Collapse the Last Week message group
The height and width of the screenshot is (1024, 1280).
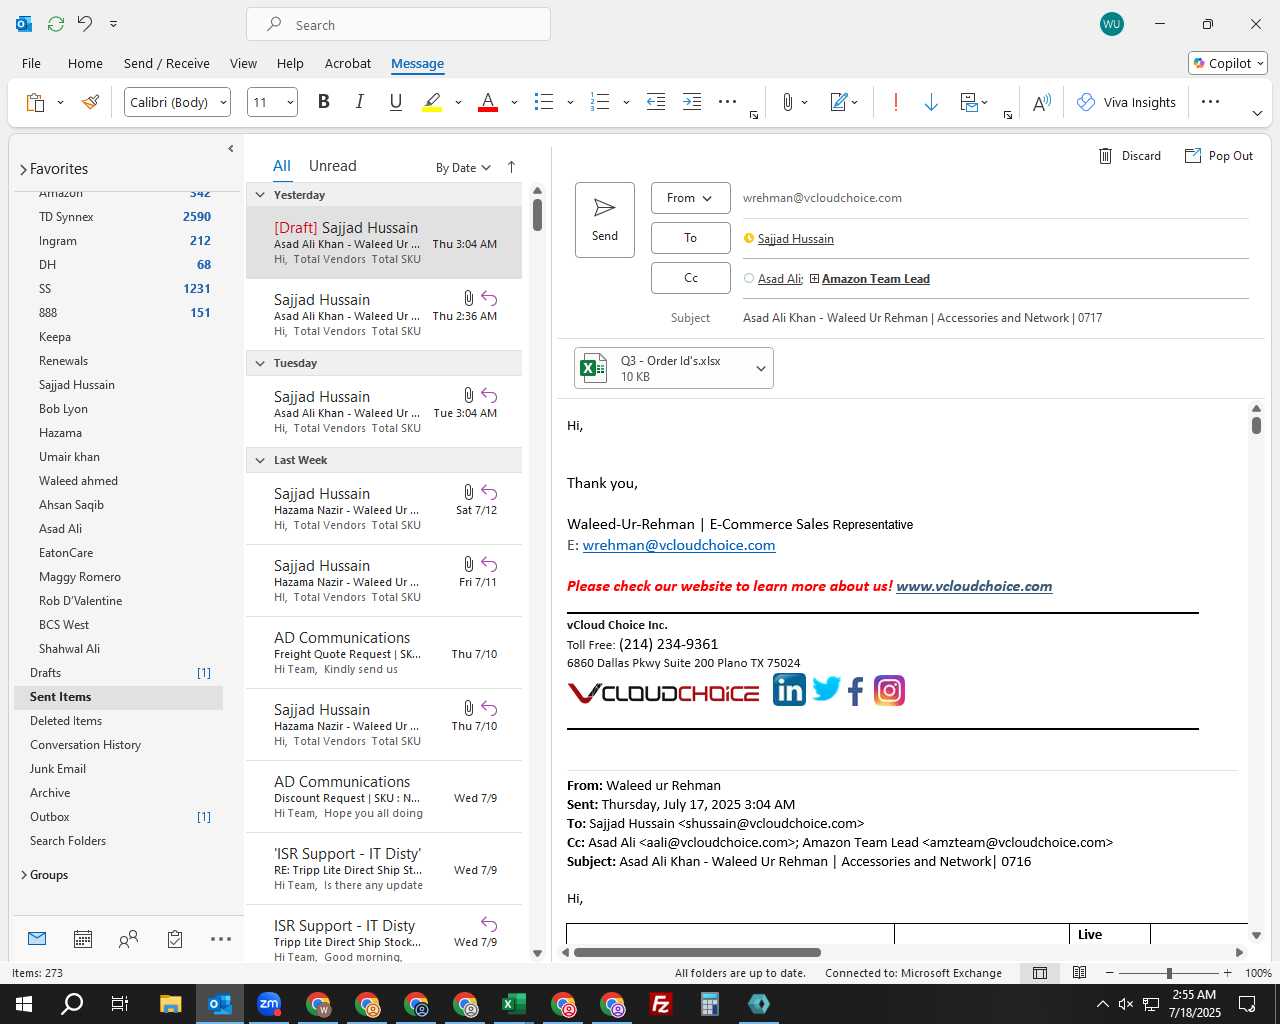point(260,460)
